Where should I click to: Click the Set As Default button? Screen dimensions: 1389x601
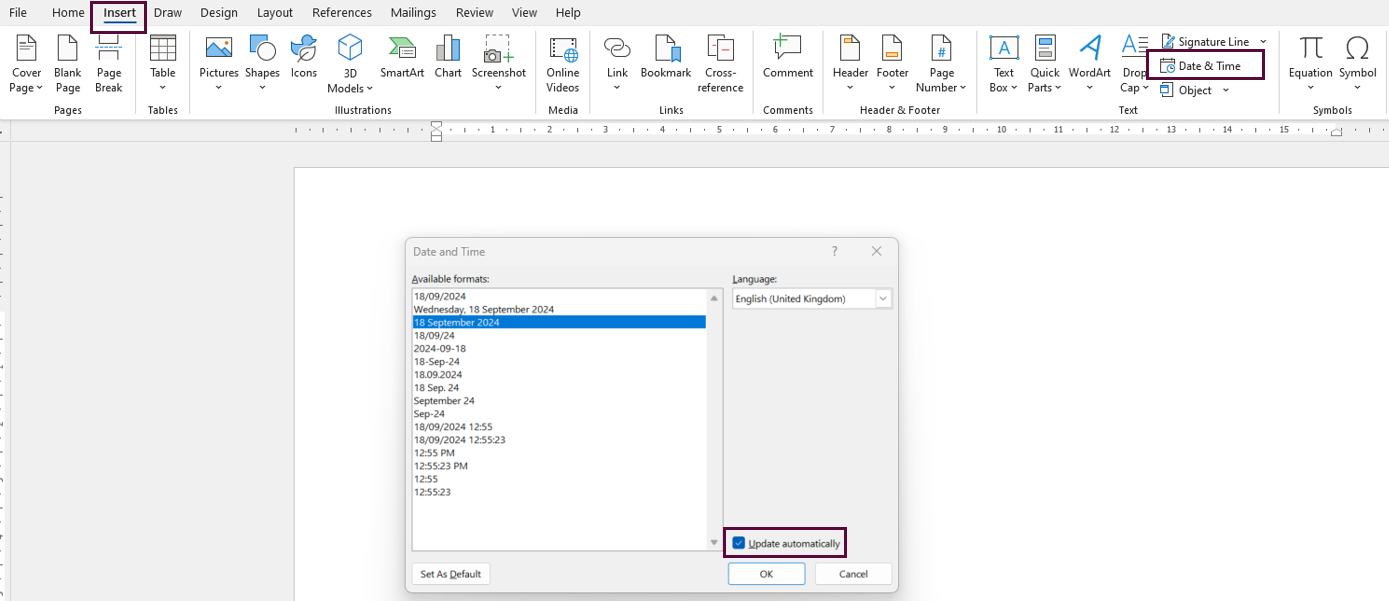click(x=451, y=574)
